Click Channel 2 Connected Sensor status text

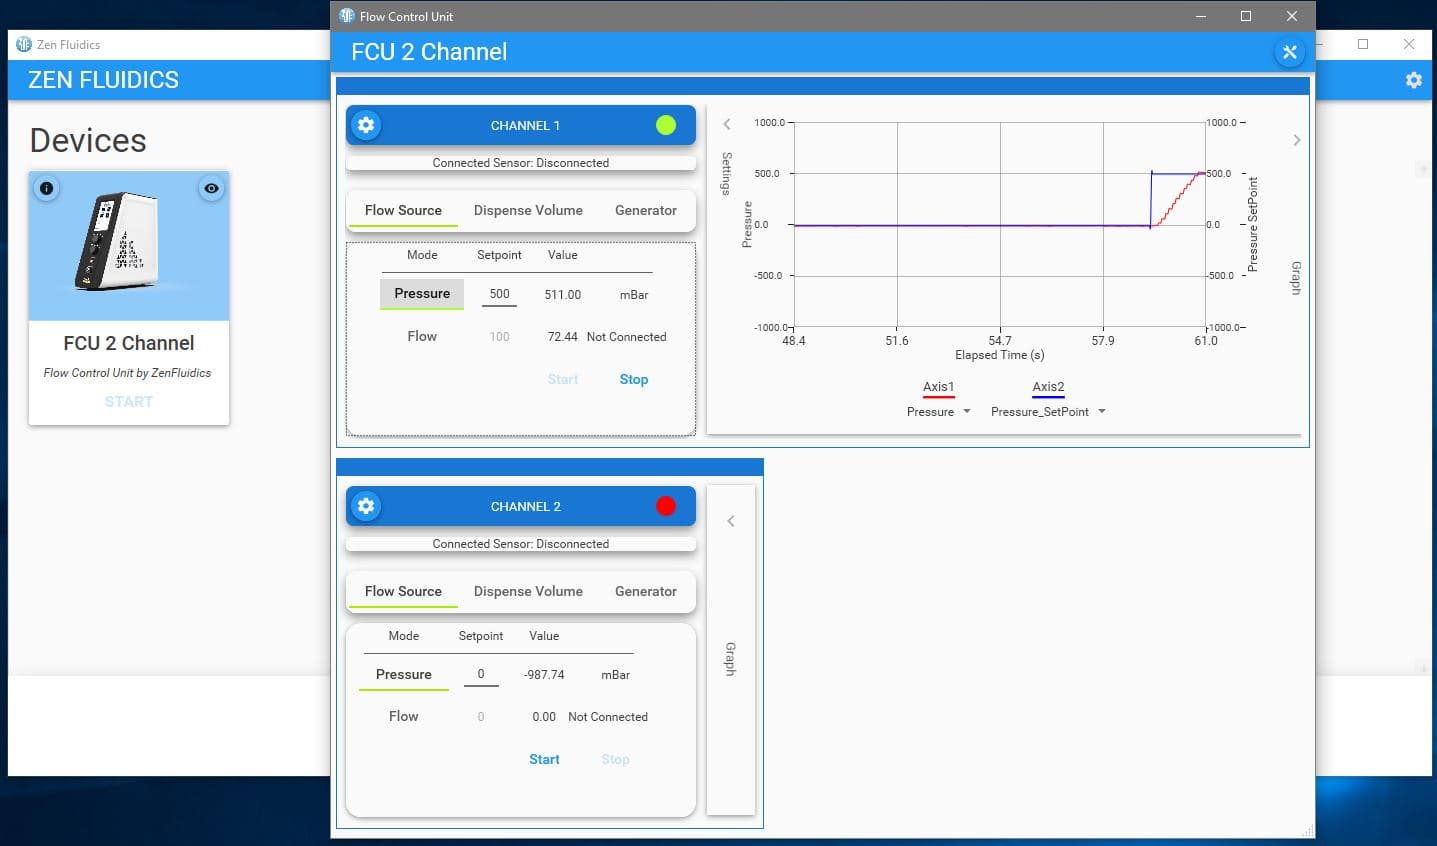[x=521, y=544]
